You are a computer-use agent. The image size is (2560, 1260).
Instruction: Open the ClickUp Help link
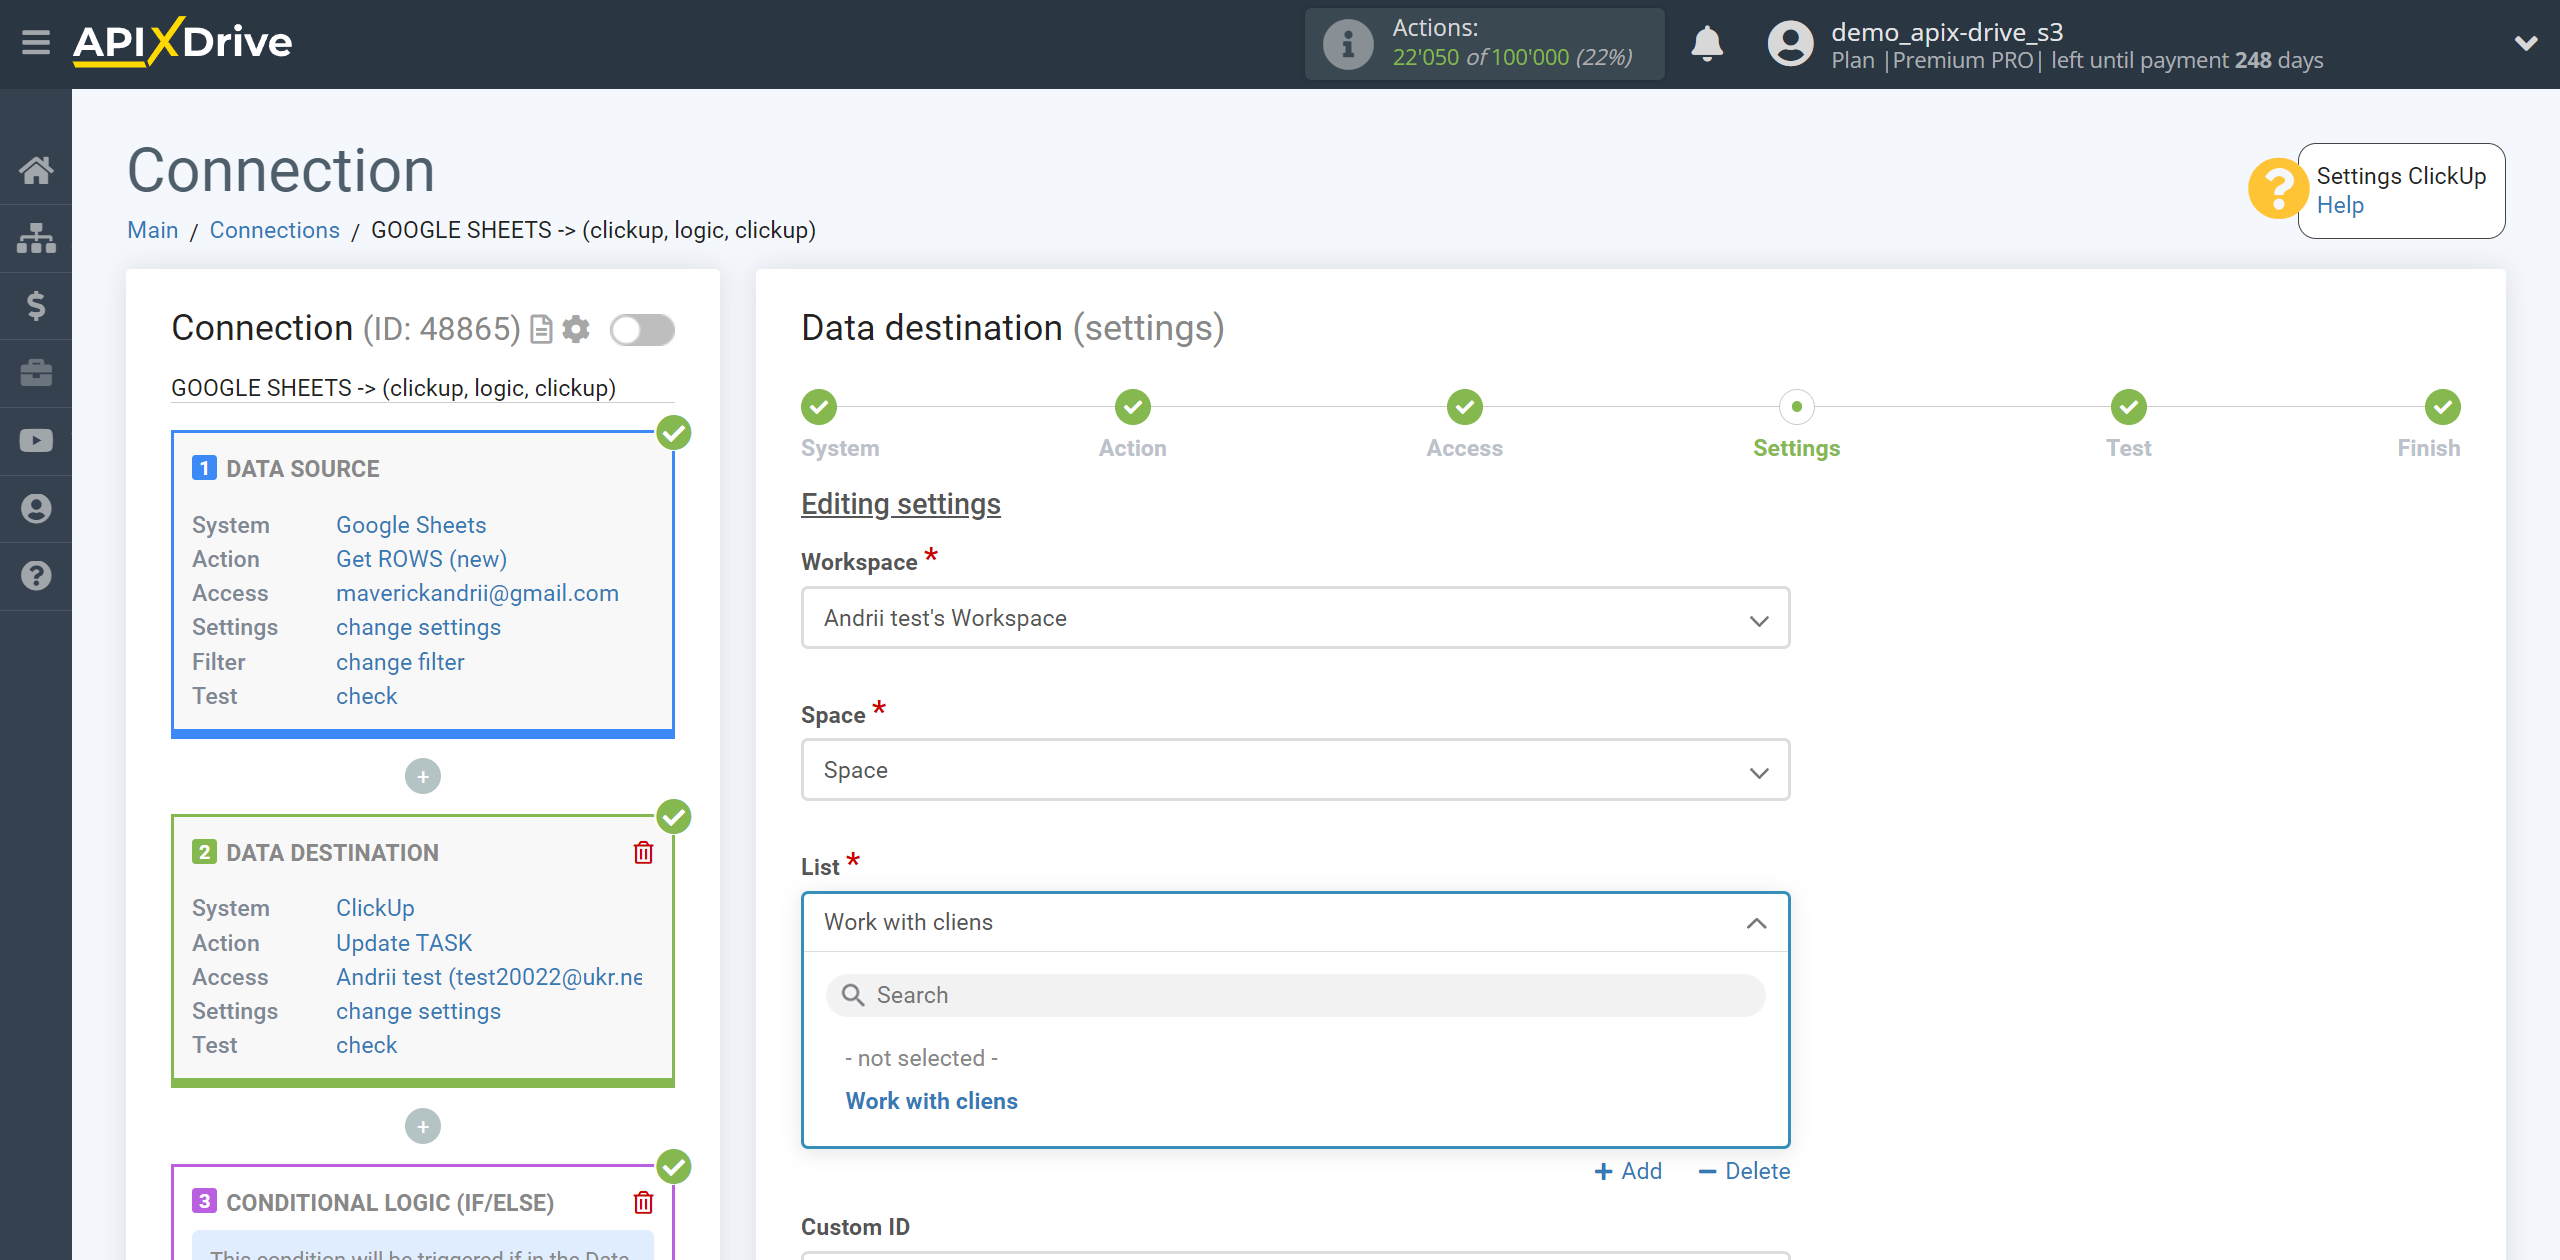coord(2340,205)
